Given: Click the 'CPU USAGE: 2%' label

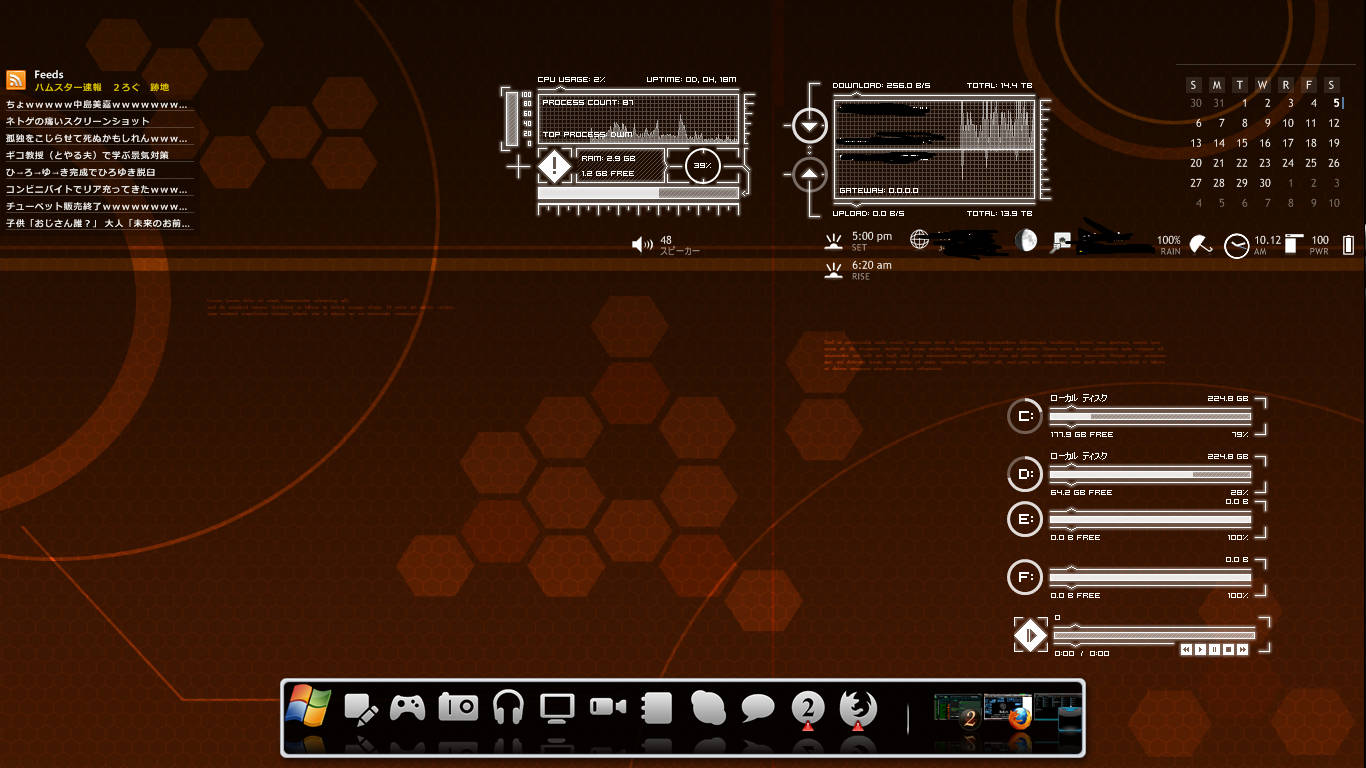Looking at the screenshot, I should 572,80.
